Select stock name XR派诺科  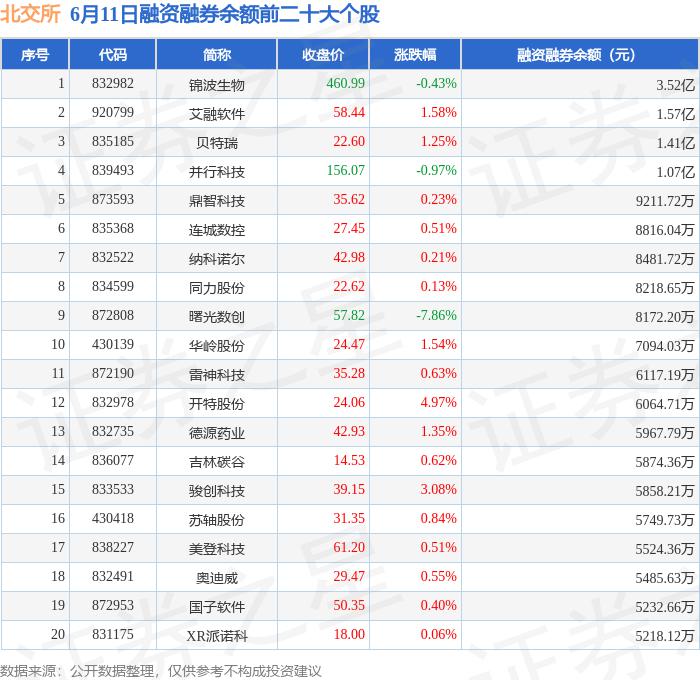pos(217,636)
